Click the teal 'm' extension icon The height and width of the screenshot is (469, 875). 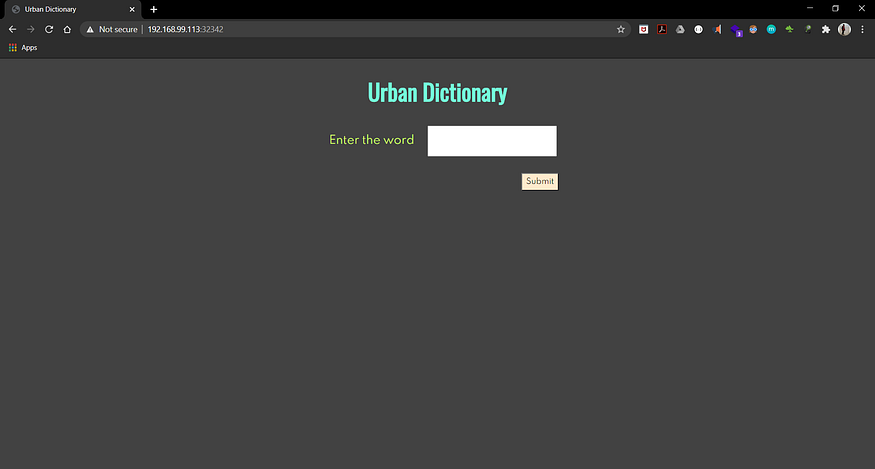point(771,30)
